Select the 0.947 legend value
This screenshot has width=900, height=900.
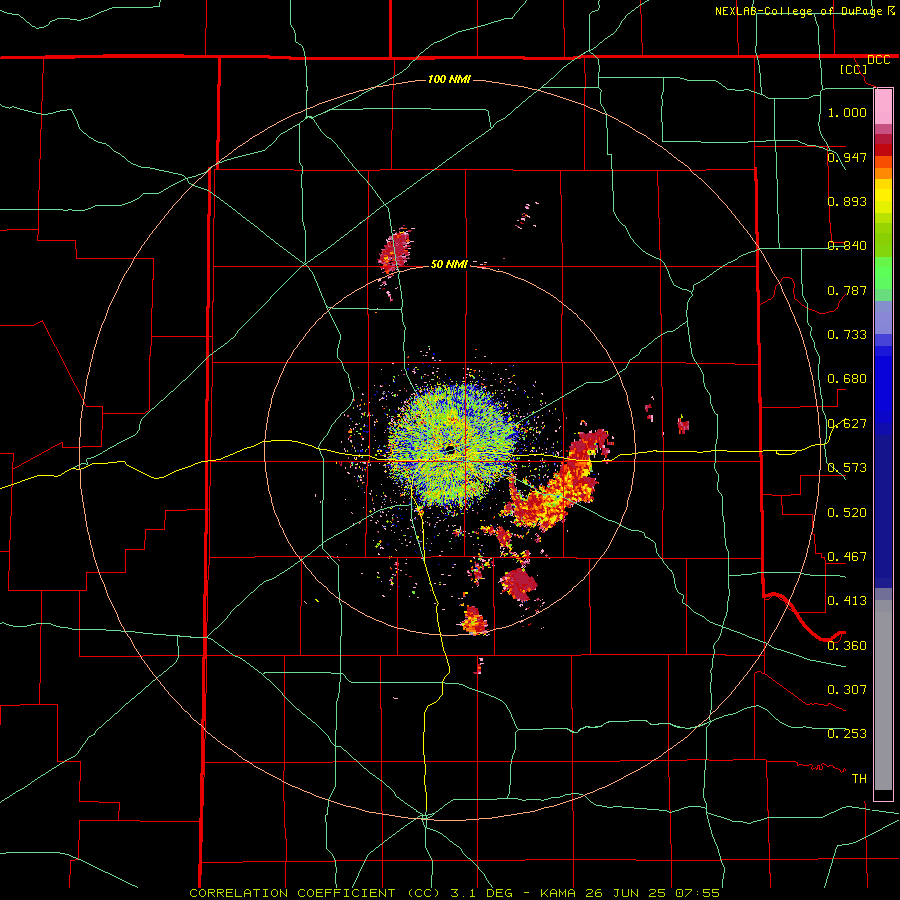(x=847, y=157)
